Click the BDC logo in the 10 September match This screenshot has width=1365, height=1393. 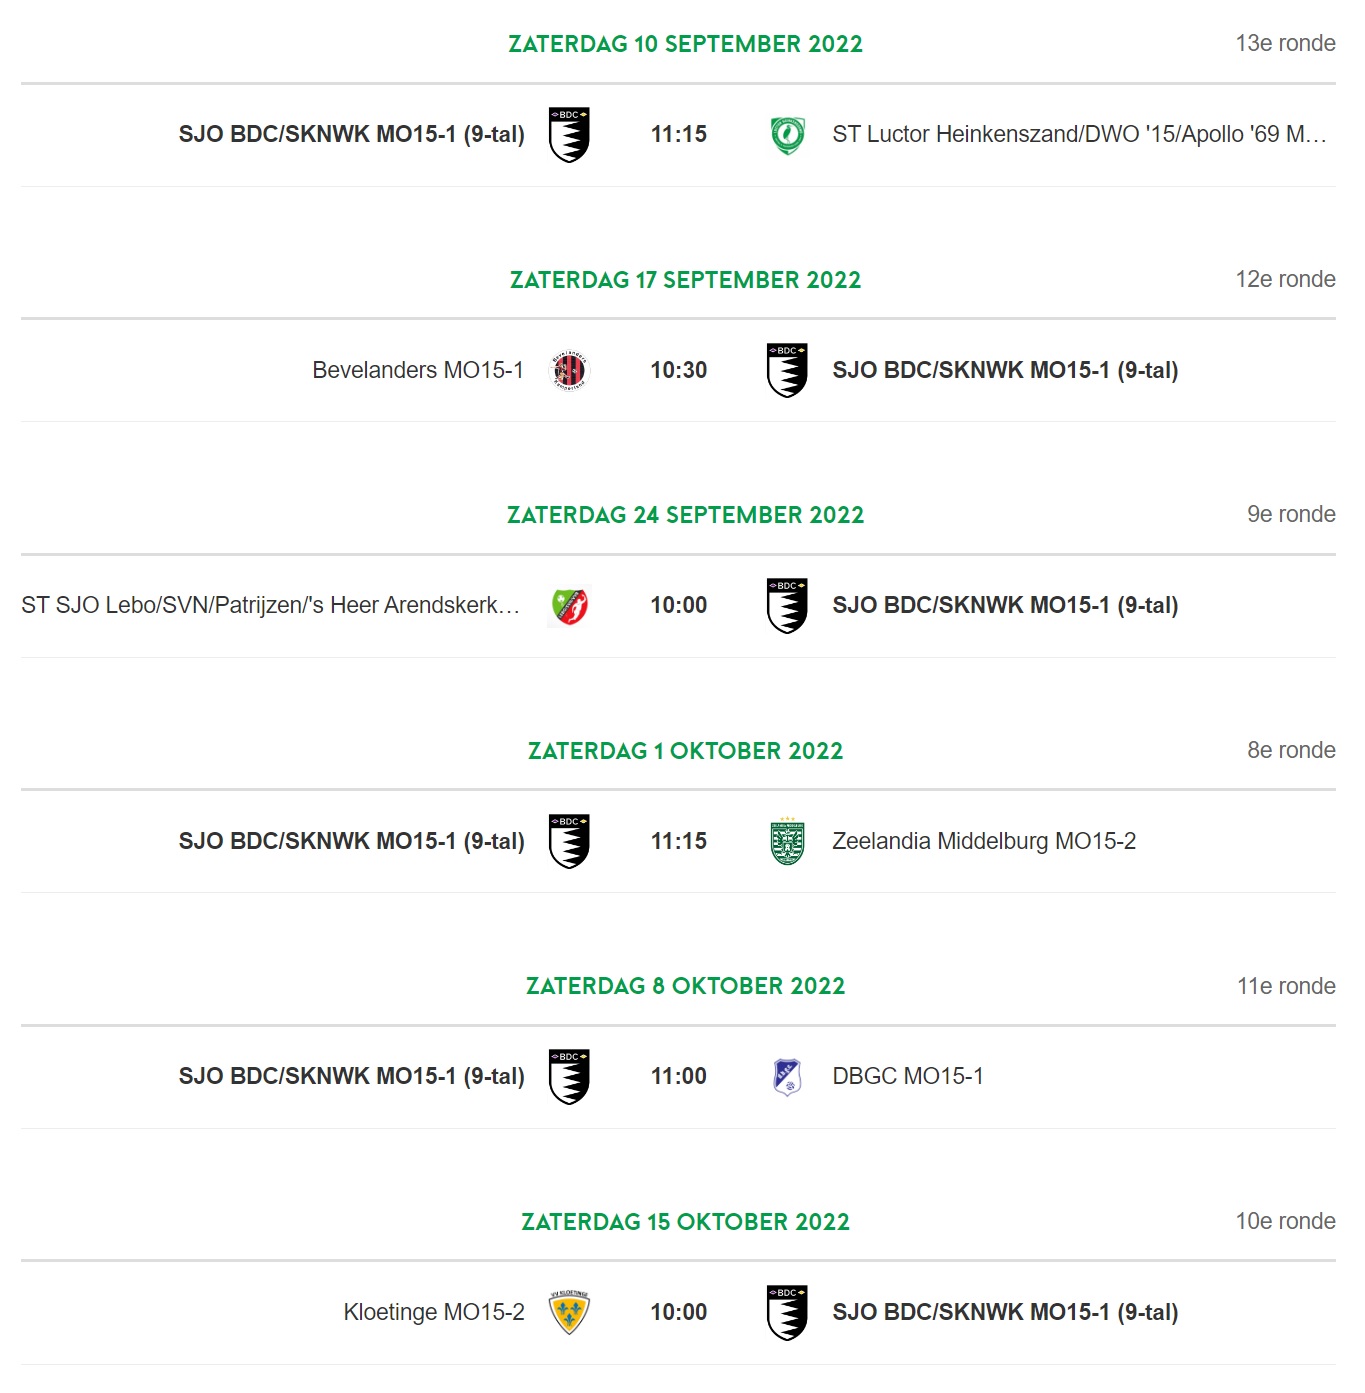[569, 135]
